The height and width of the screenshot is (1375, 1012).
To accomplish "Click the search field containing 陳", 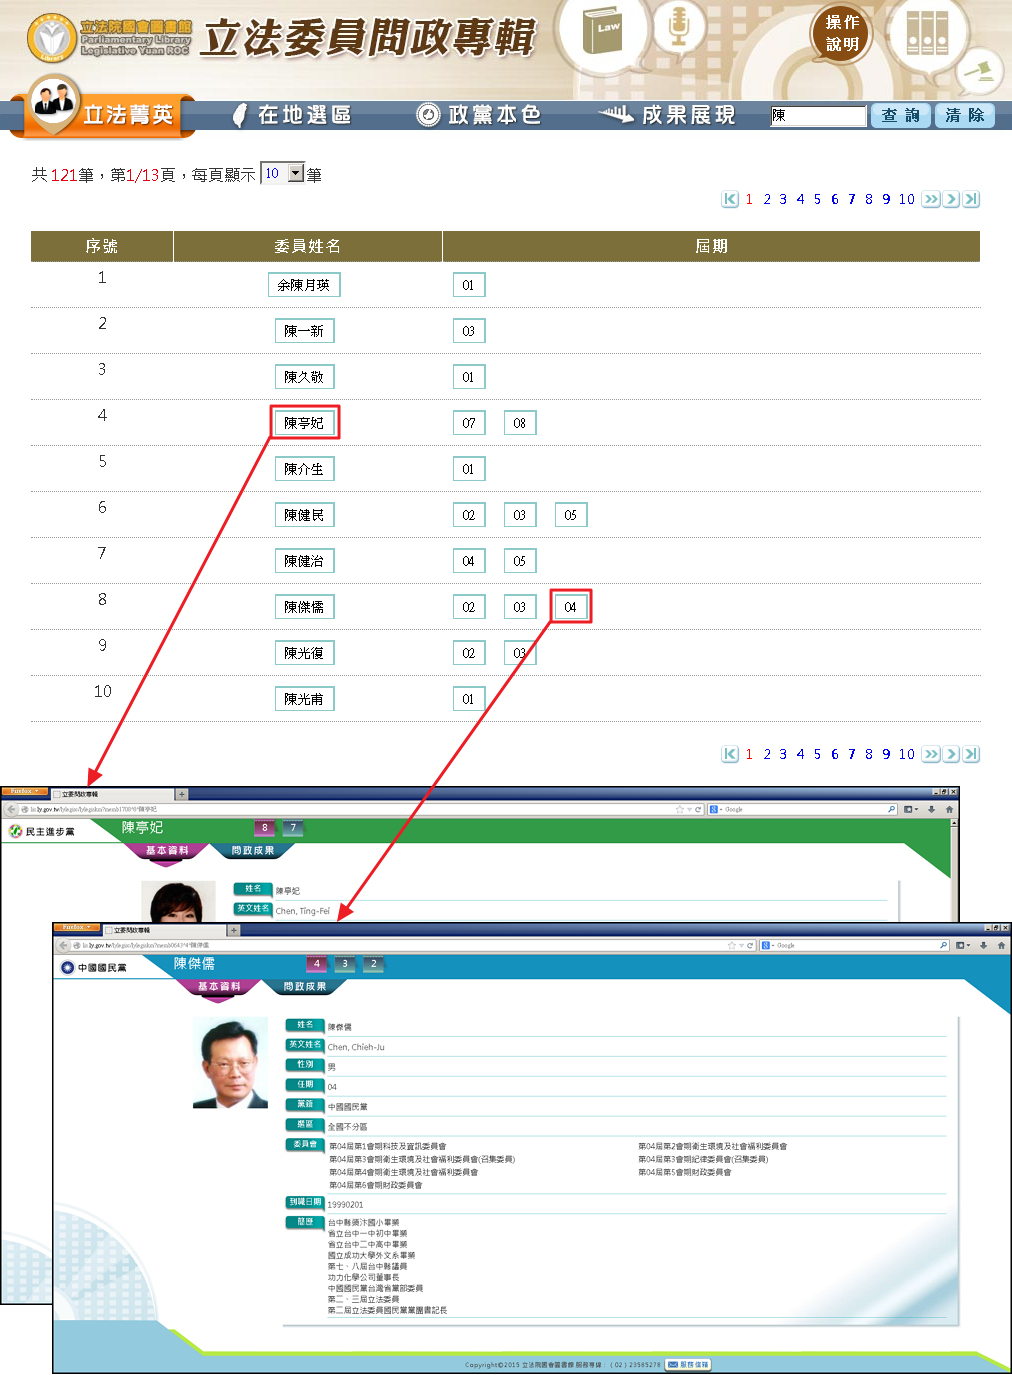I will 817,116.
